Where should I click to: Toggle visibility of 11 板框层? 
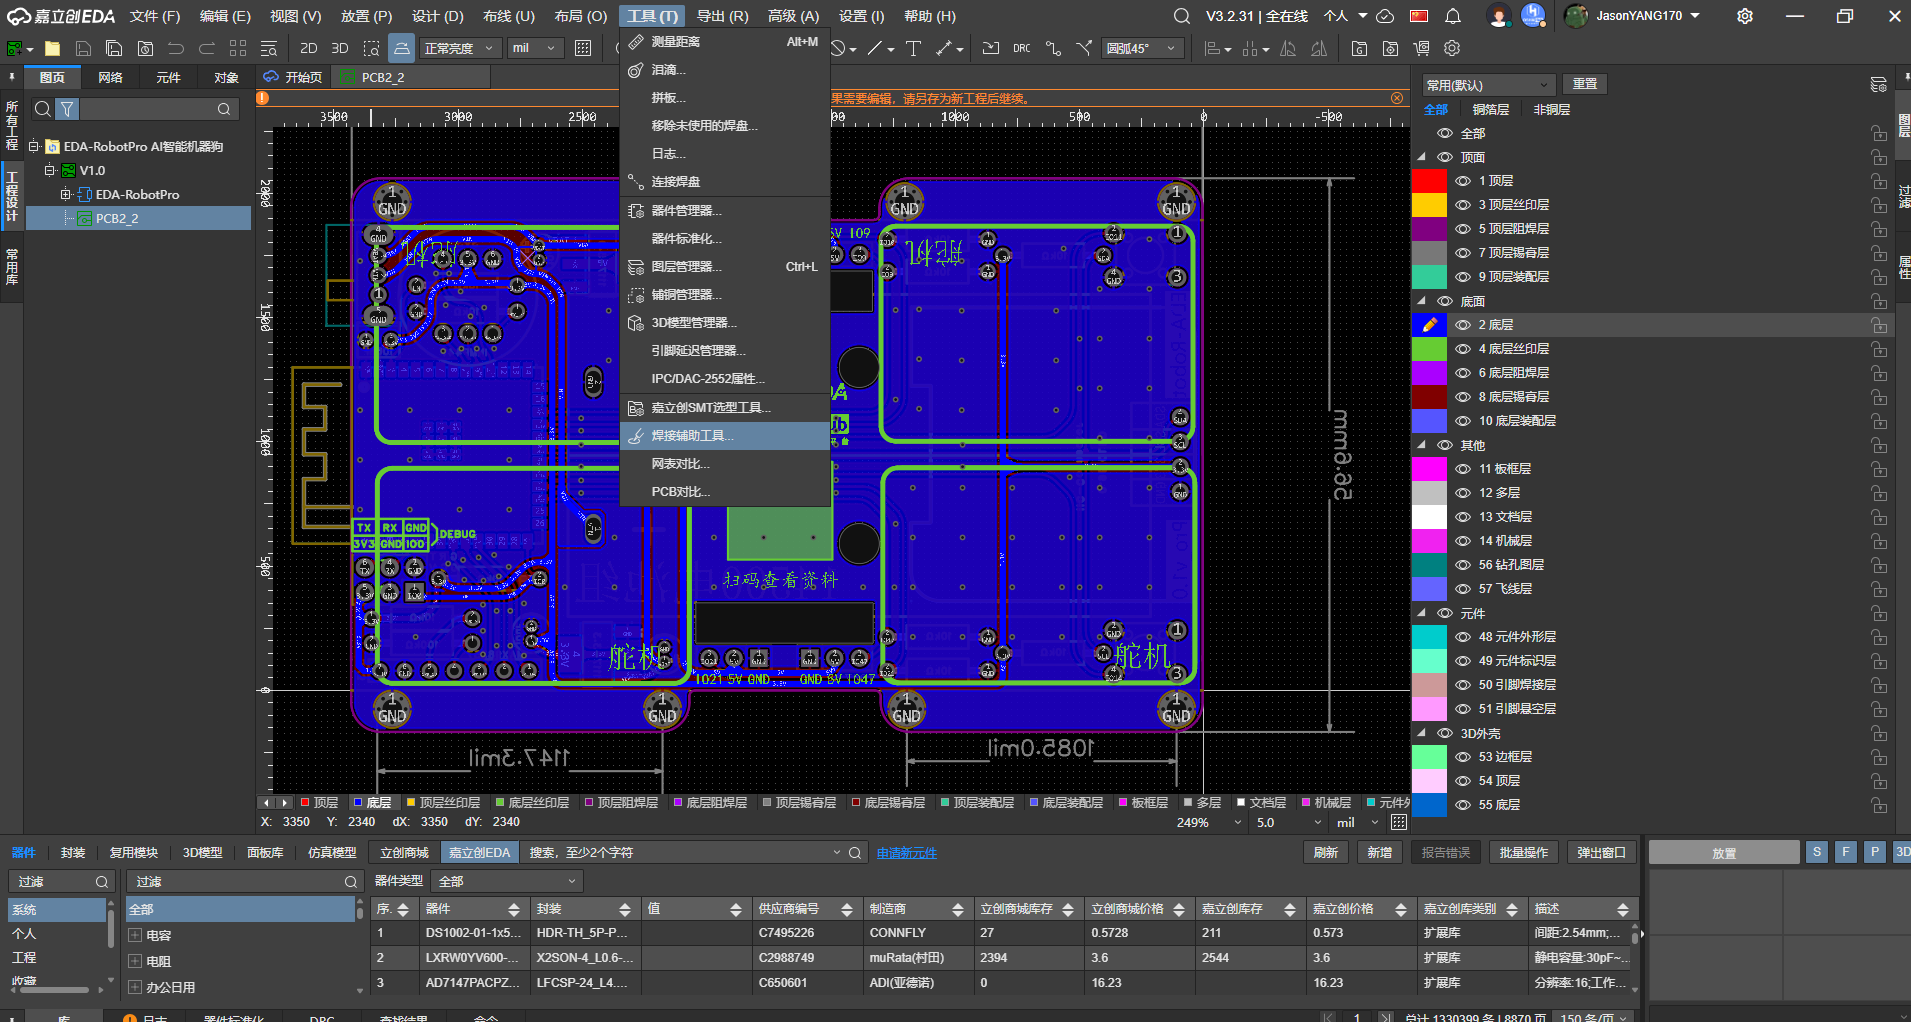coord(1462,469)
